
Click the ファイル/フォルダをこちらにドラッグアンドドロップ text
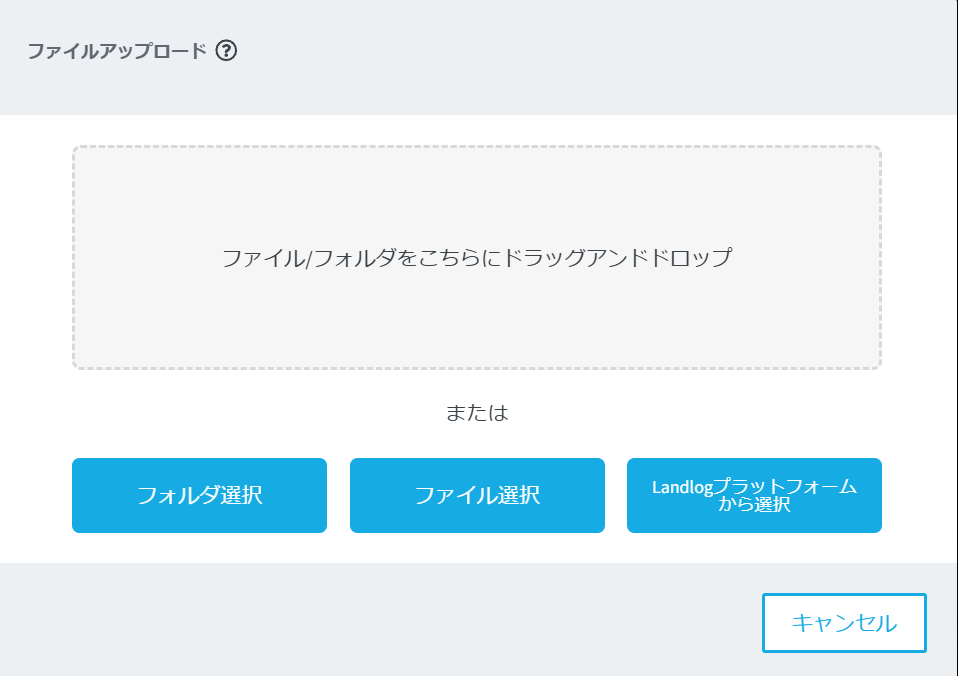[476, 258]
